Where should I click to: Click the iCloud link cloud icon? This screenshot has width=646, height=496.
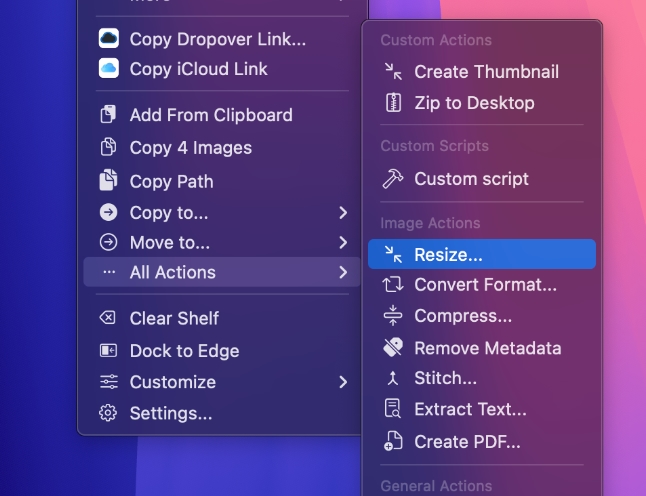[x=109, y=68]
